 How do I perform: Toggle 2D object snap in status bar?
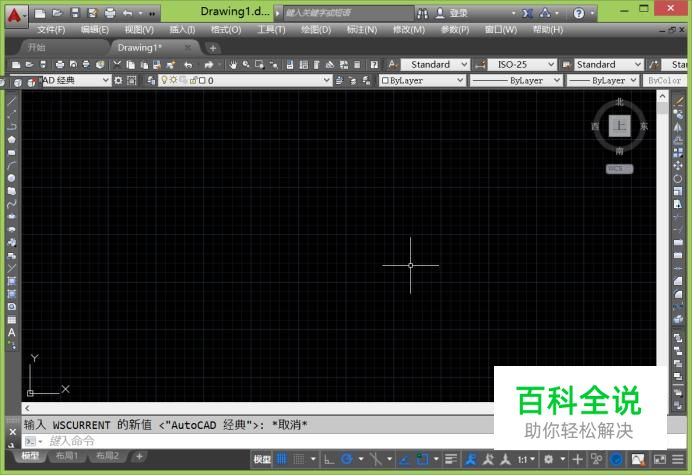pyautogui.click(x=422, y=460)
